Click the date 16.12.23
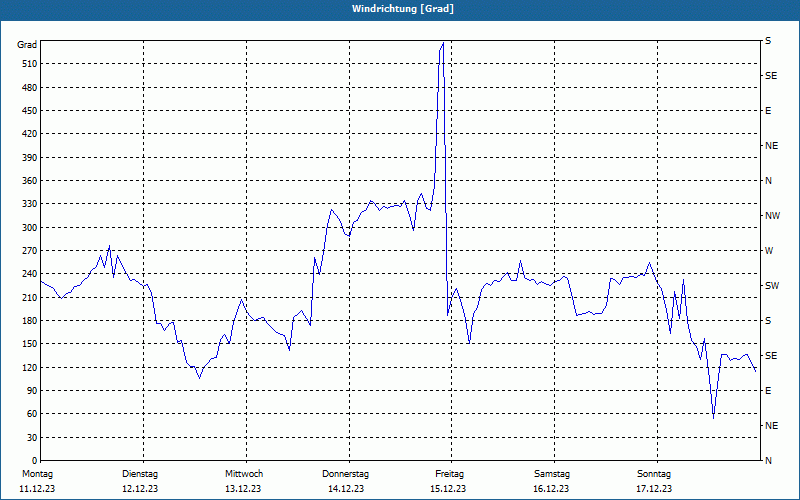 coord(552,489)
